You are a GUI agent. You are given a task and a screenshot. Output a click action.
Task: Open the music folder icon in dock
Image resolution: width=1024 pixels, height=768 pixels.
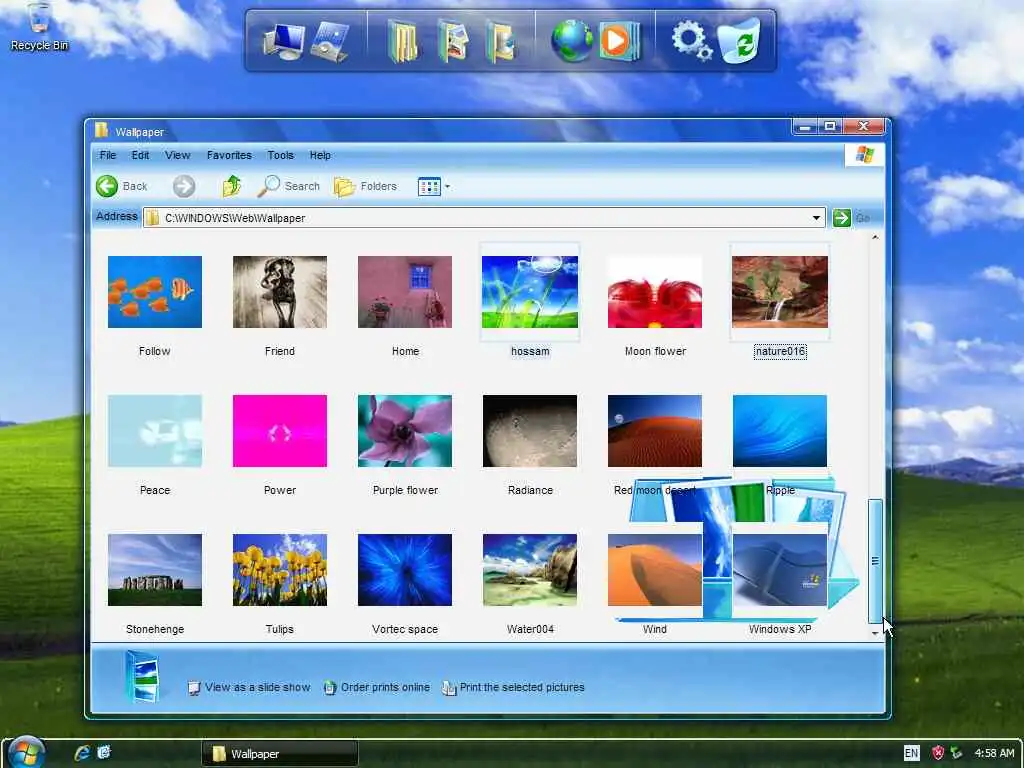point(500,41)
